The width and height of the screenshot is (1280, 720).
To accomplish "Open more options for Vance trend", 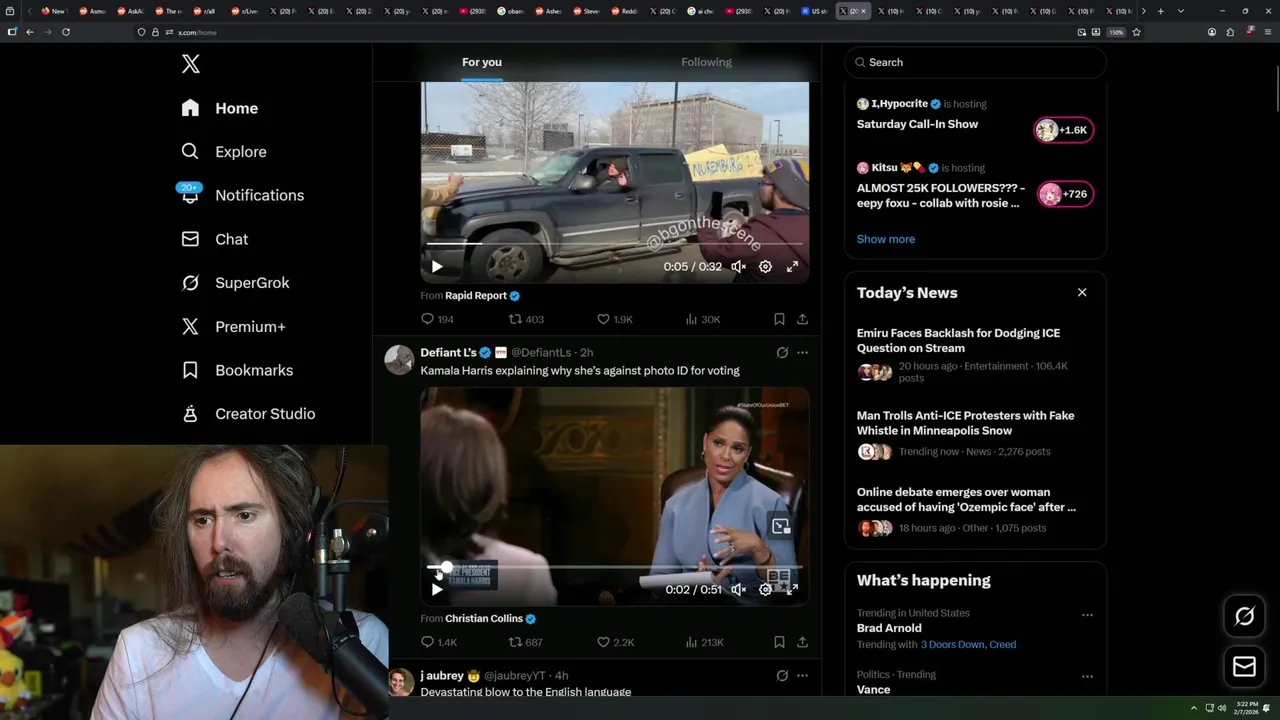I will coord(1087,676).
